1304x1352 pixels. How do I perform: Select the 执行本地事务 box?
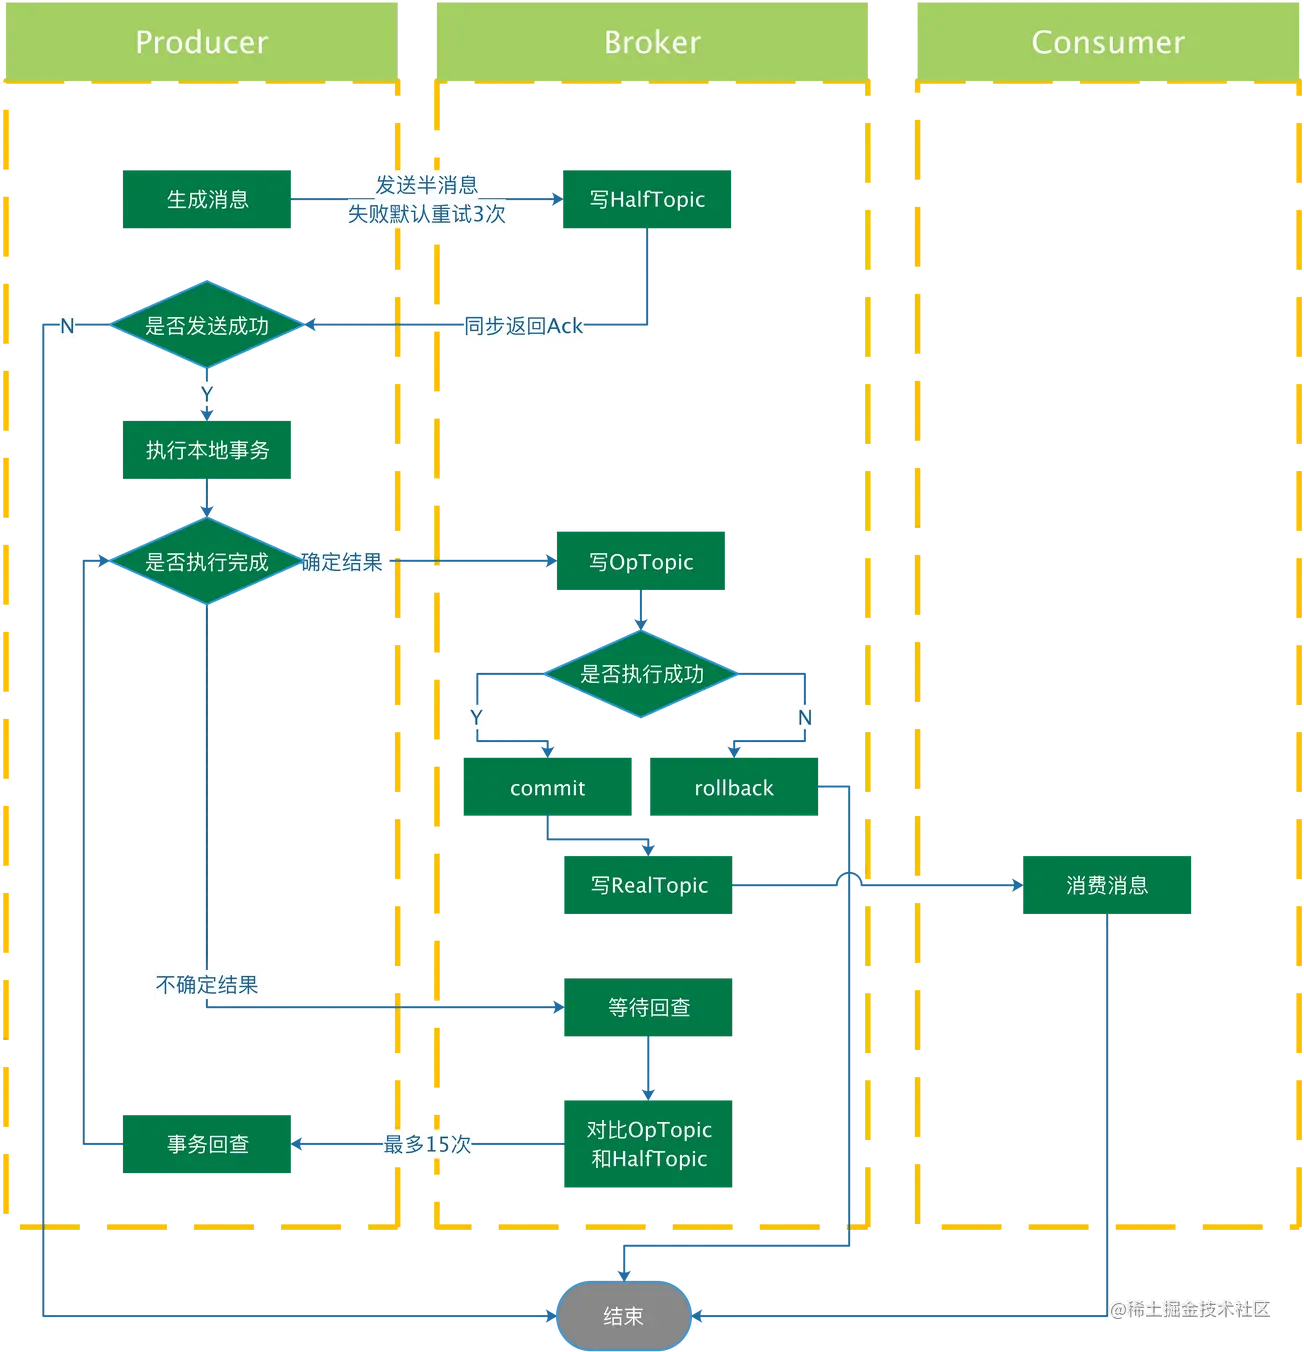(x=207, y=450)
